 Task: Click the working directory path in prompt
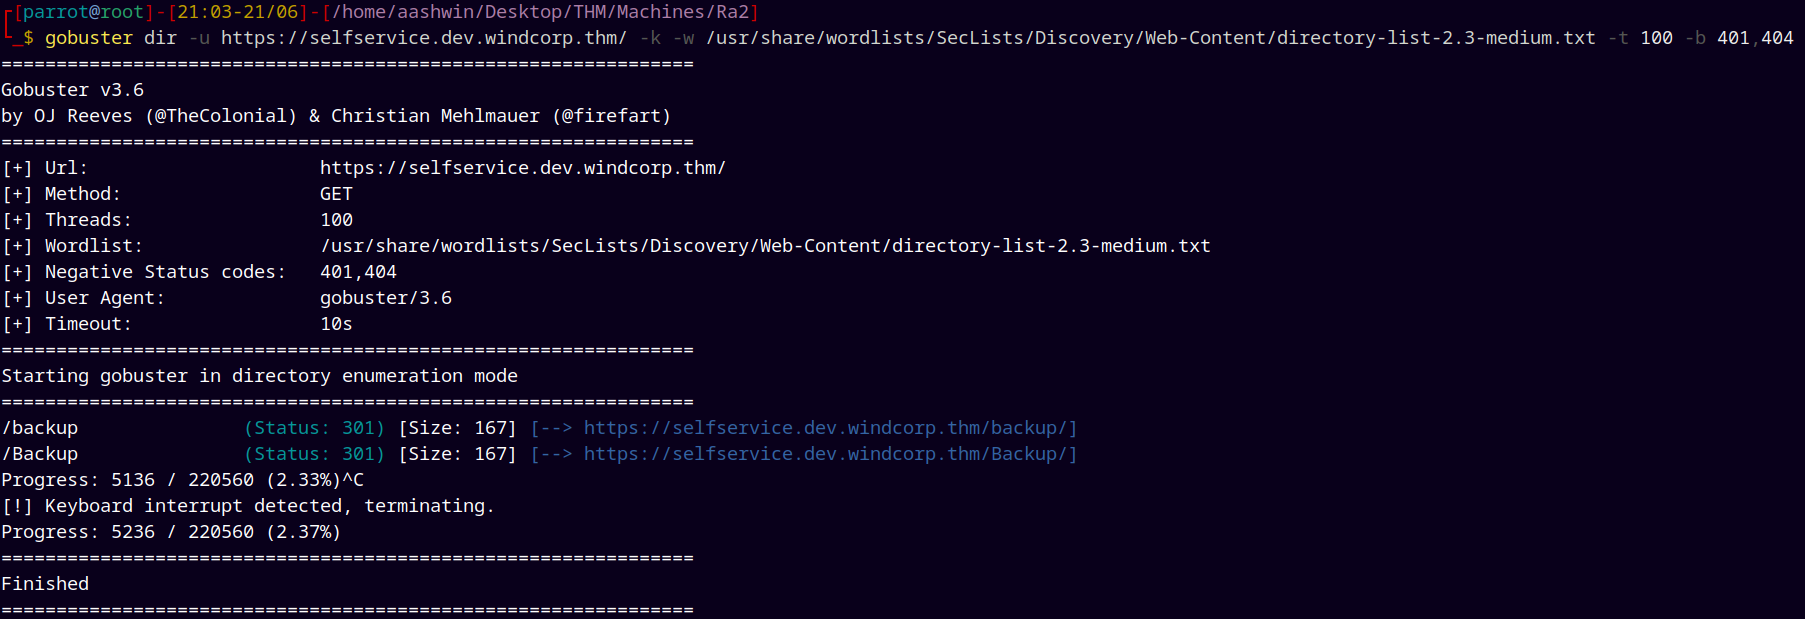pyautogui.click(x=540, y=12)
